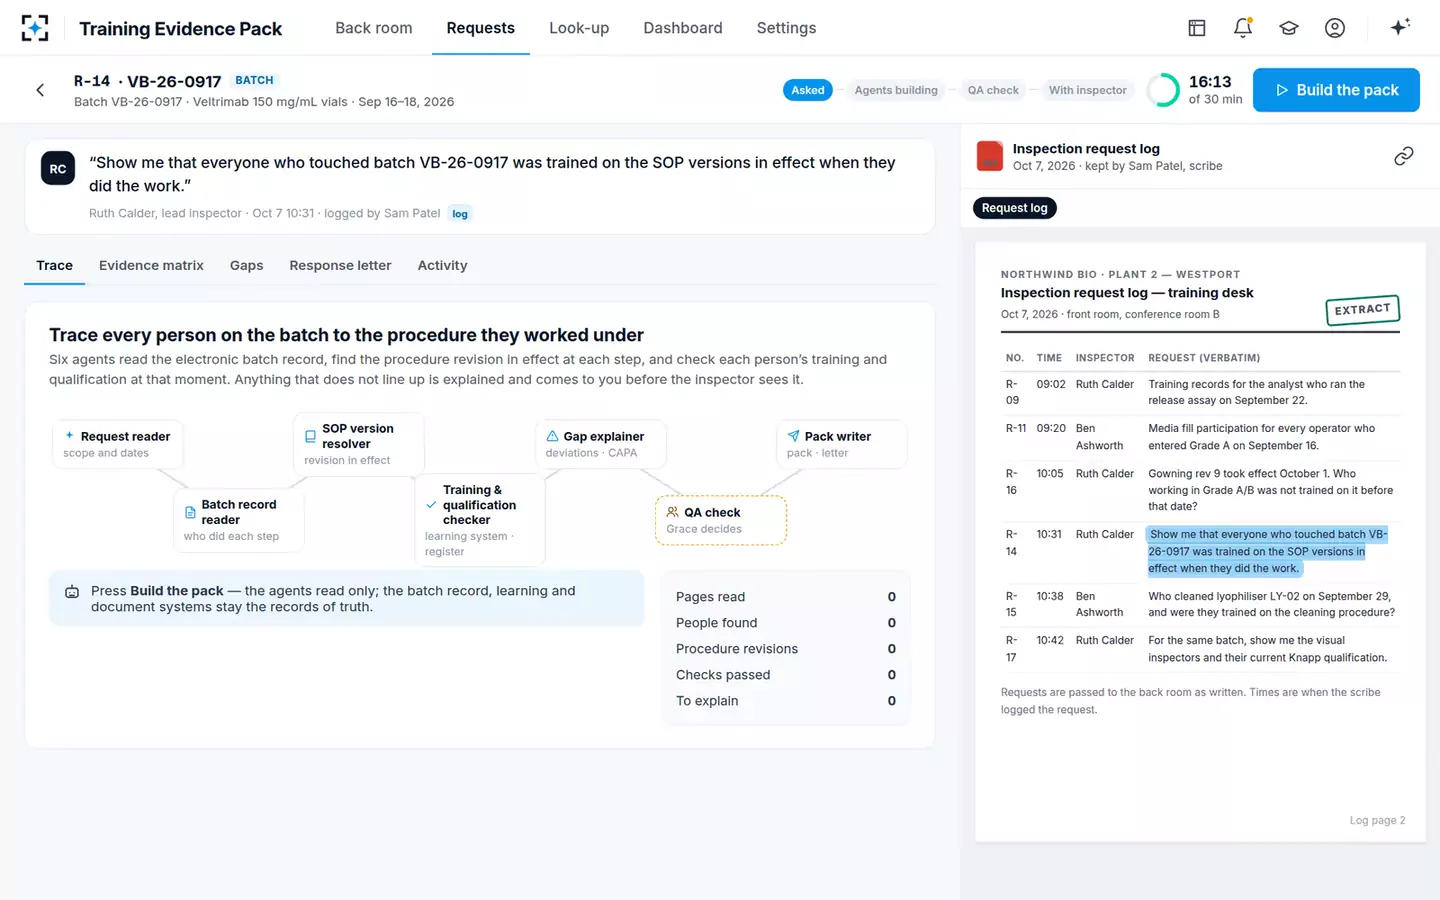Click the Request log pill button
Viewport: 1440px width, 900px height.
coord(1015,208)
